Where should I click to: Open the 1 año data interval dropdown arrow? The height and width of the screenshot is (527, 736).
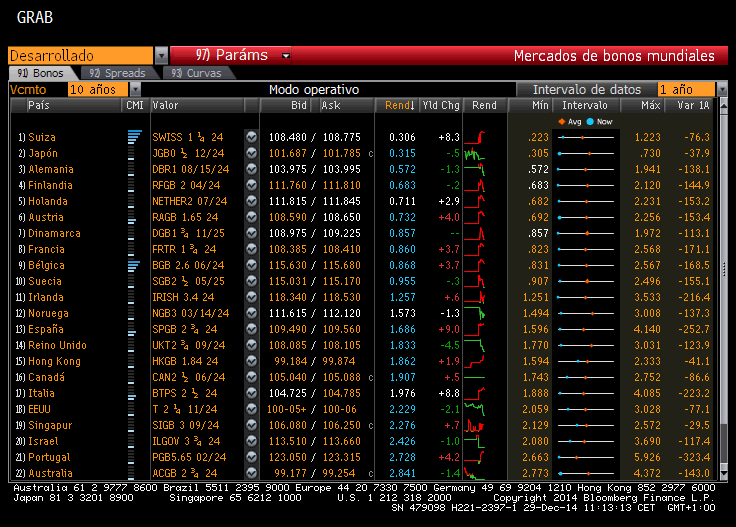[722, 89]
